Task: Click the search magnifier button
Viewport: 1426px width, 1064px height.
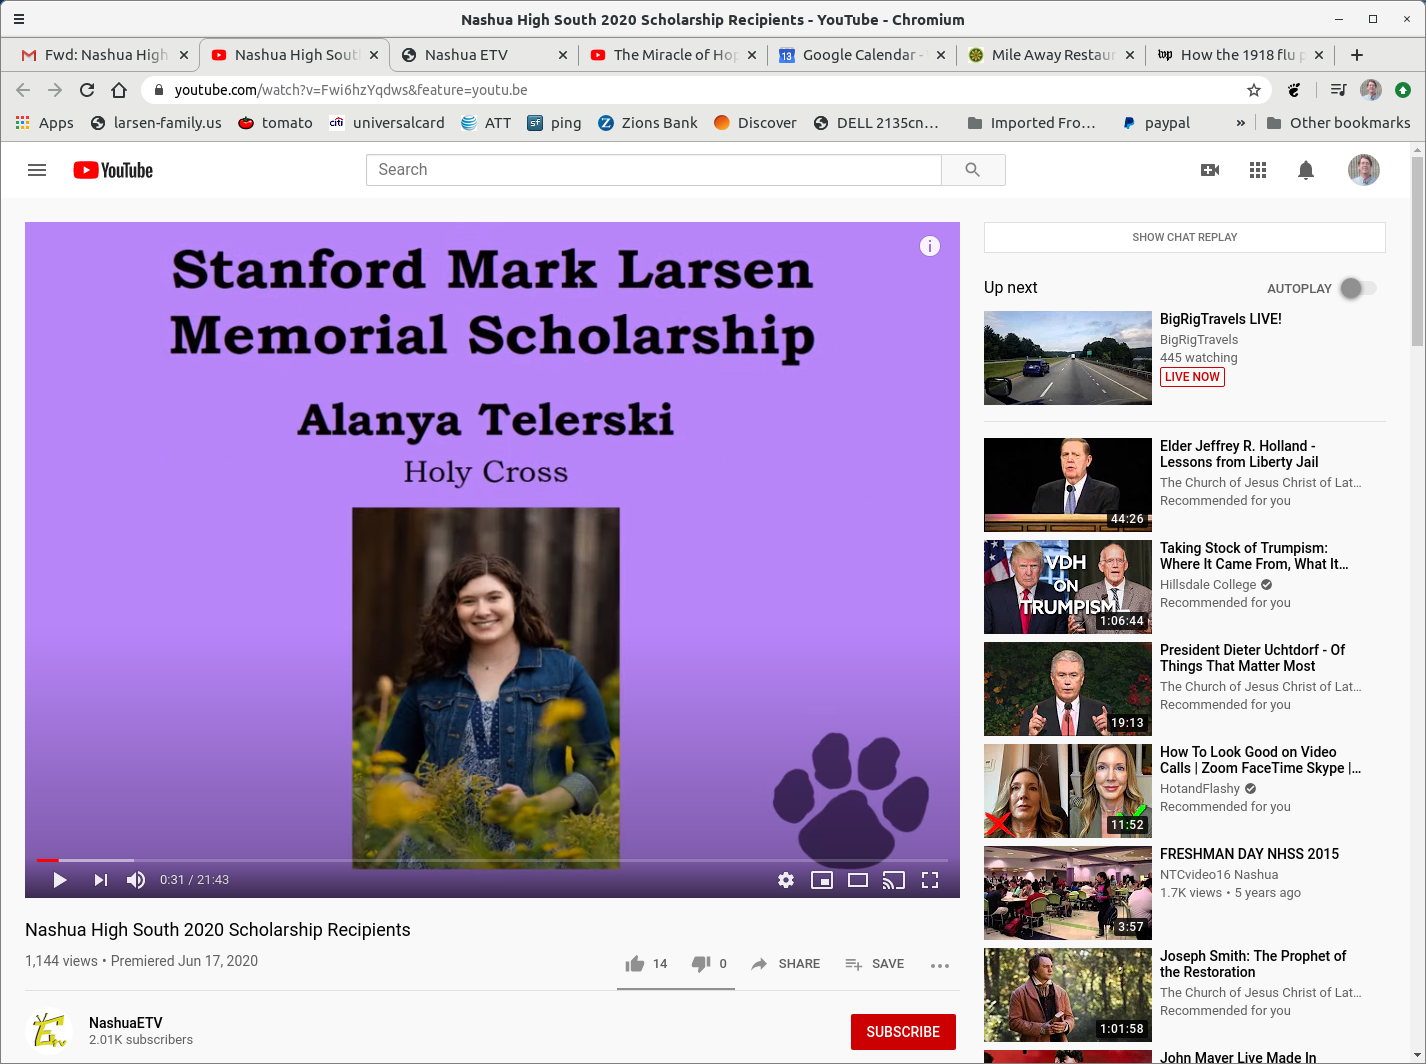Action: [973, 170]
